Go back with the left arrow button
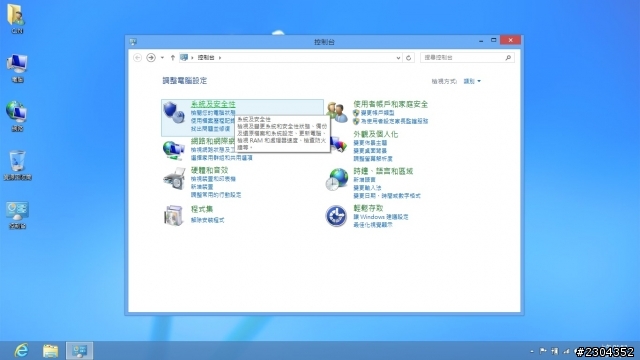Image resolution: width=640 pixels, height=360 pixels. pos(138,58)
